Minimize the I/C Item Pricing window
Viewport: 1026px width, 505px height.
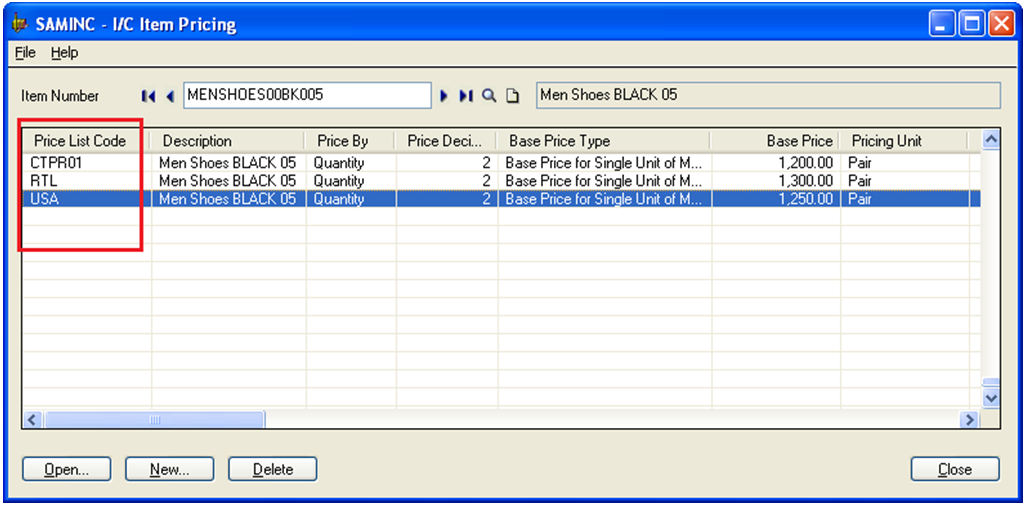pos(941,25)
